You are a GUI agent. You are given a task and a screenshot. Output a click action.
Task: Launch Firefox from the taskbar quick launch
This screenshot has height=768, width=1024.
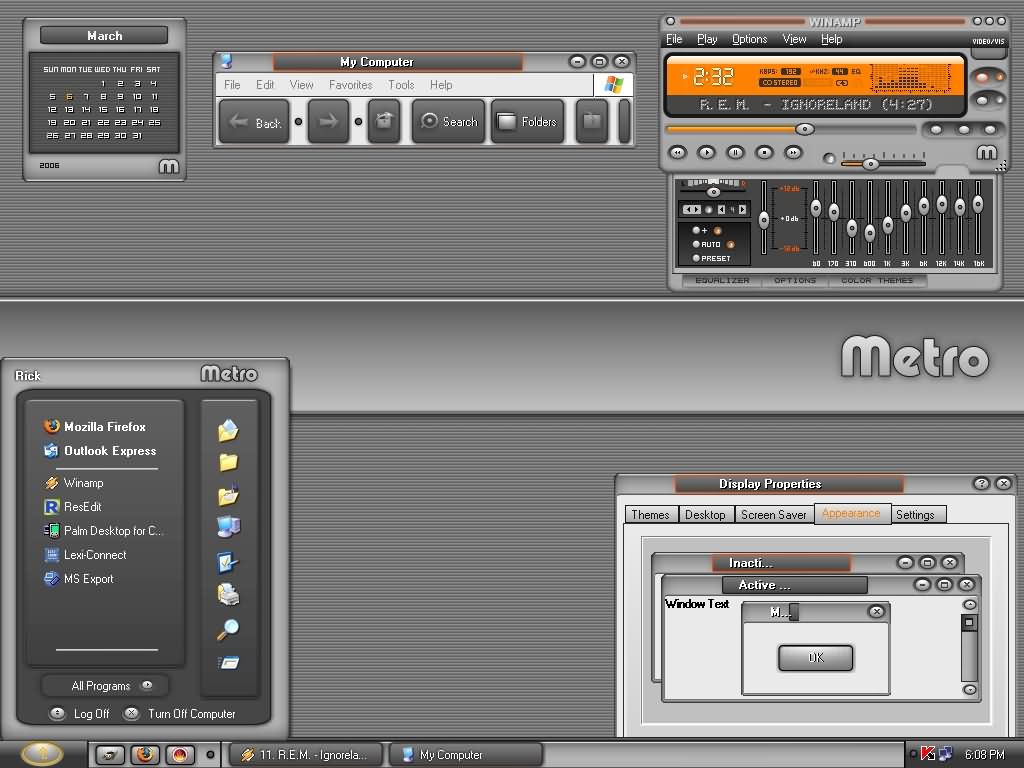click(145, 755)
